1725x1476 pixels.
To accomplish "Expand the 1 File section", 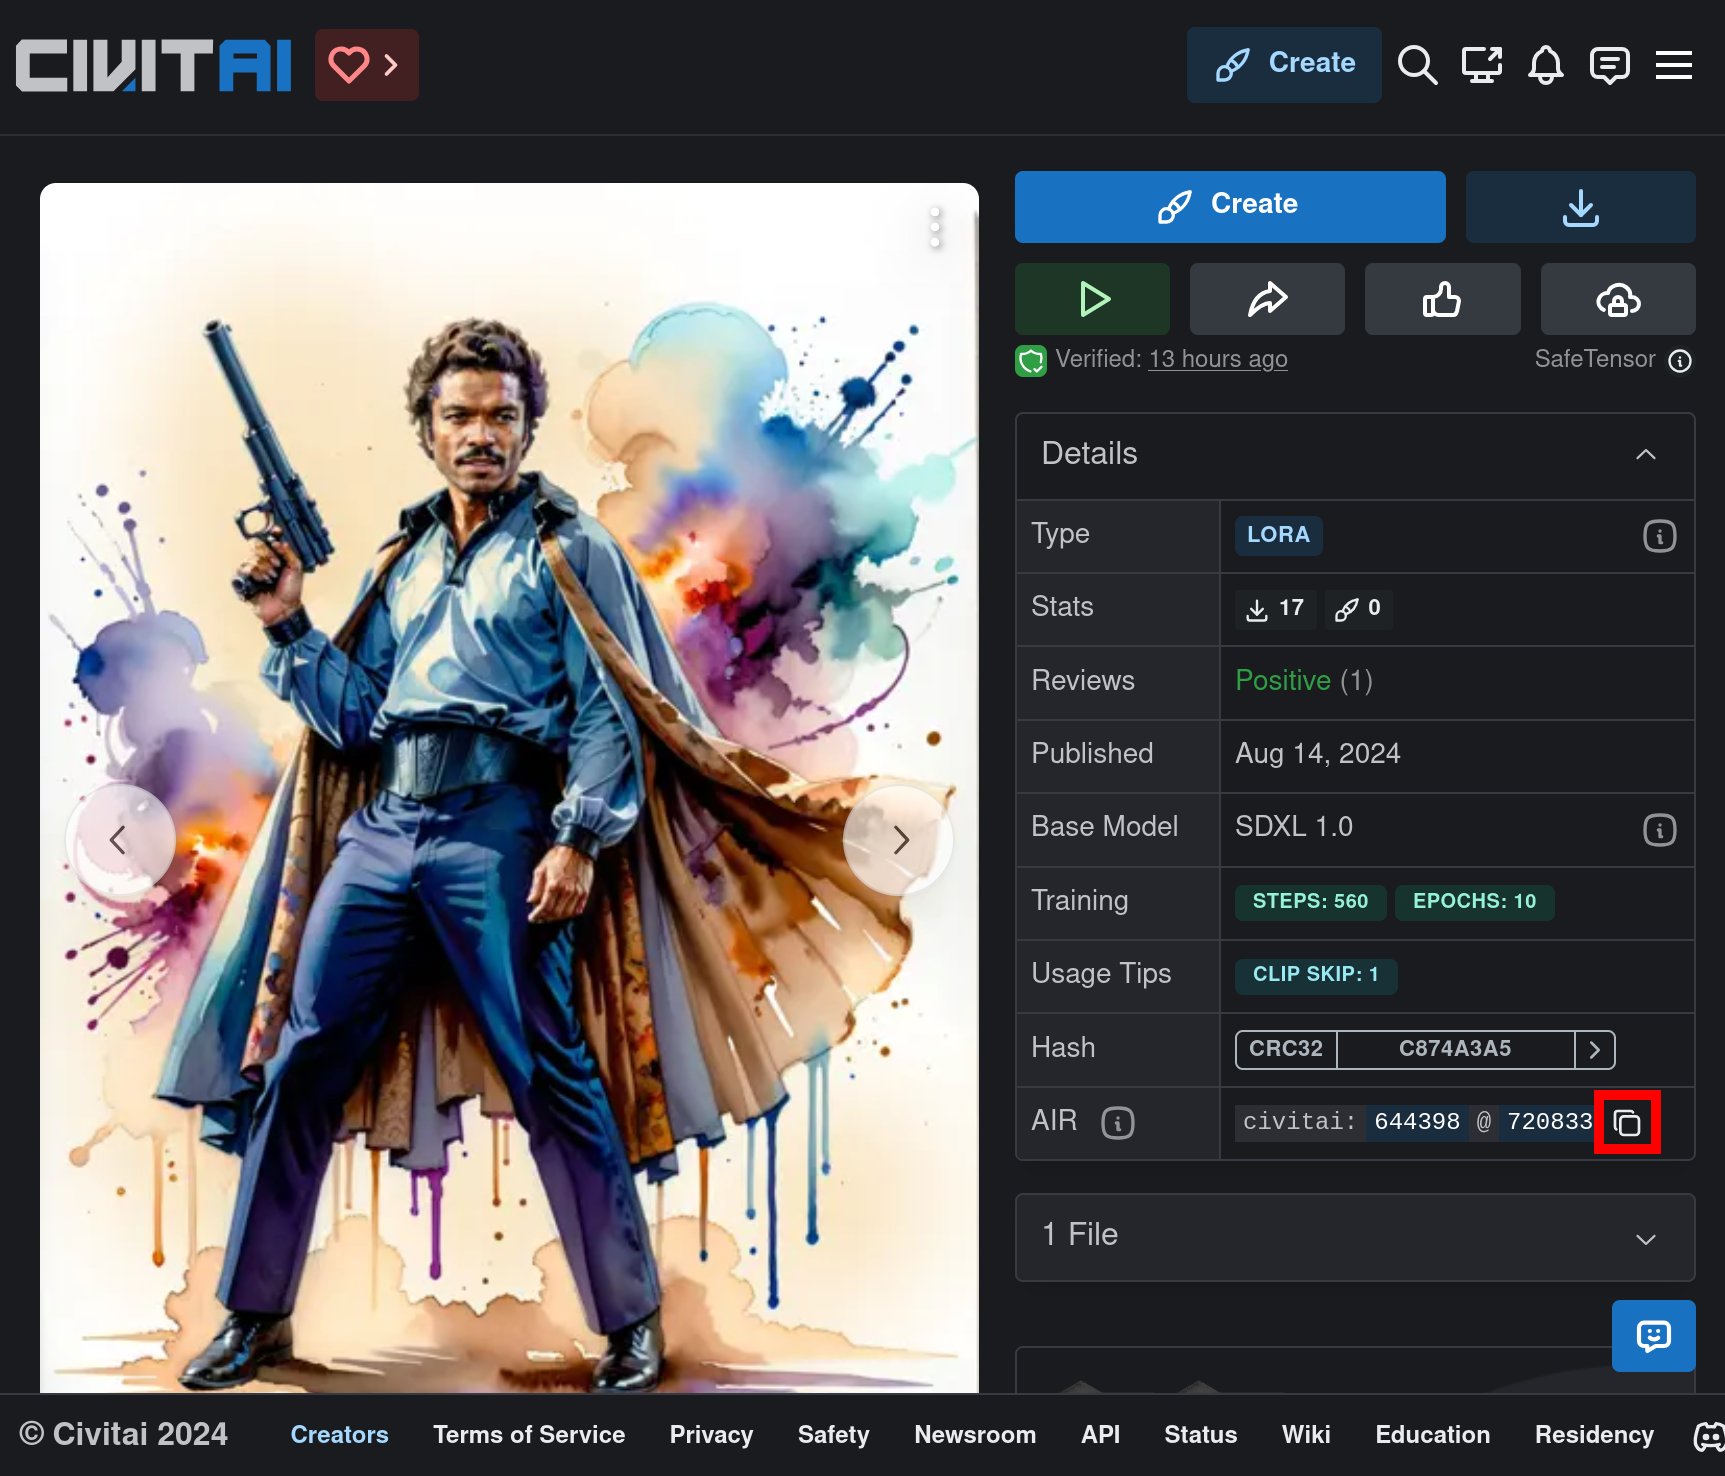I will (1355, 1237).
